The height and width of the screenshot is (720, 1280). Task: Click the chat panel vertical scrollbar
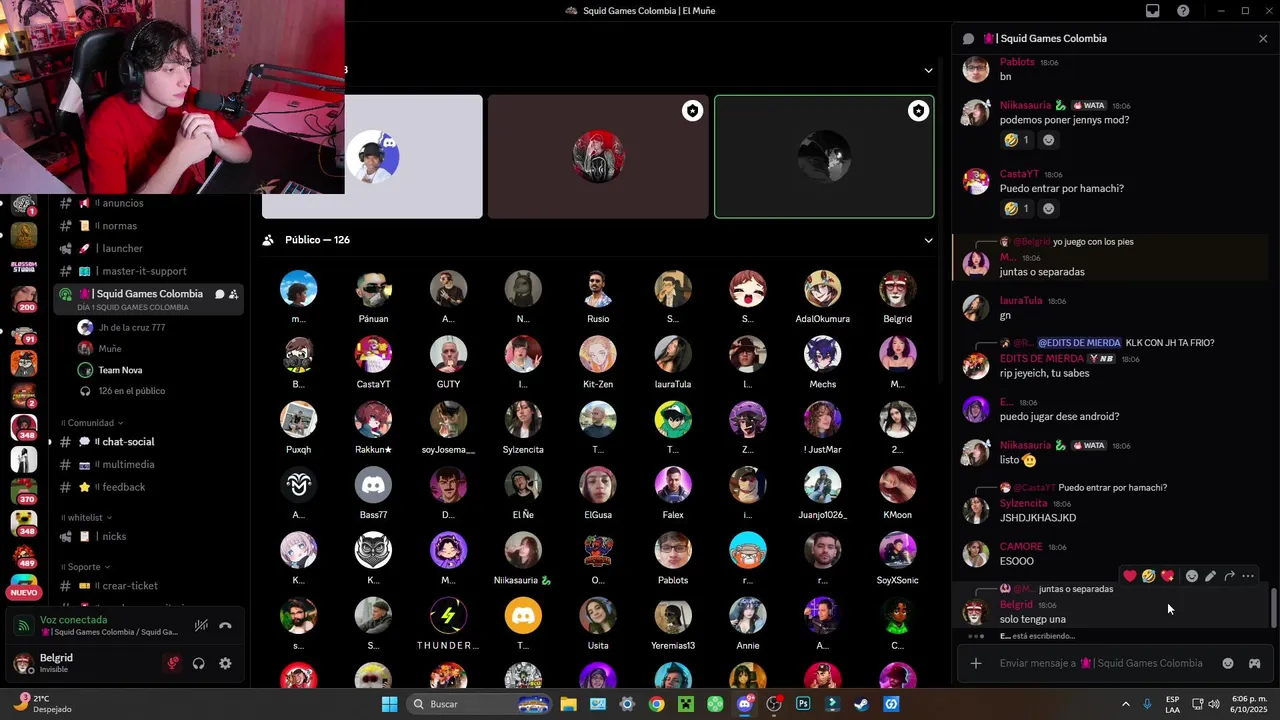[1274, 608]
